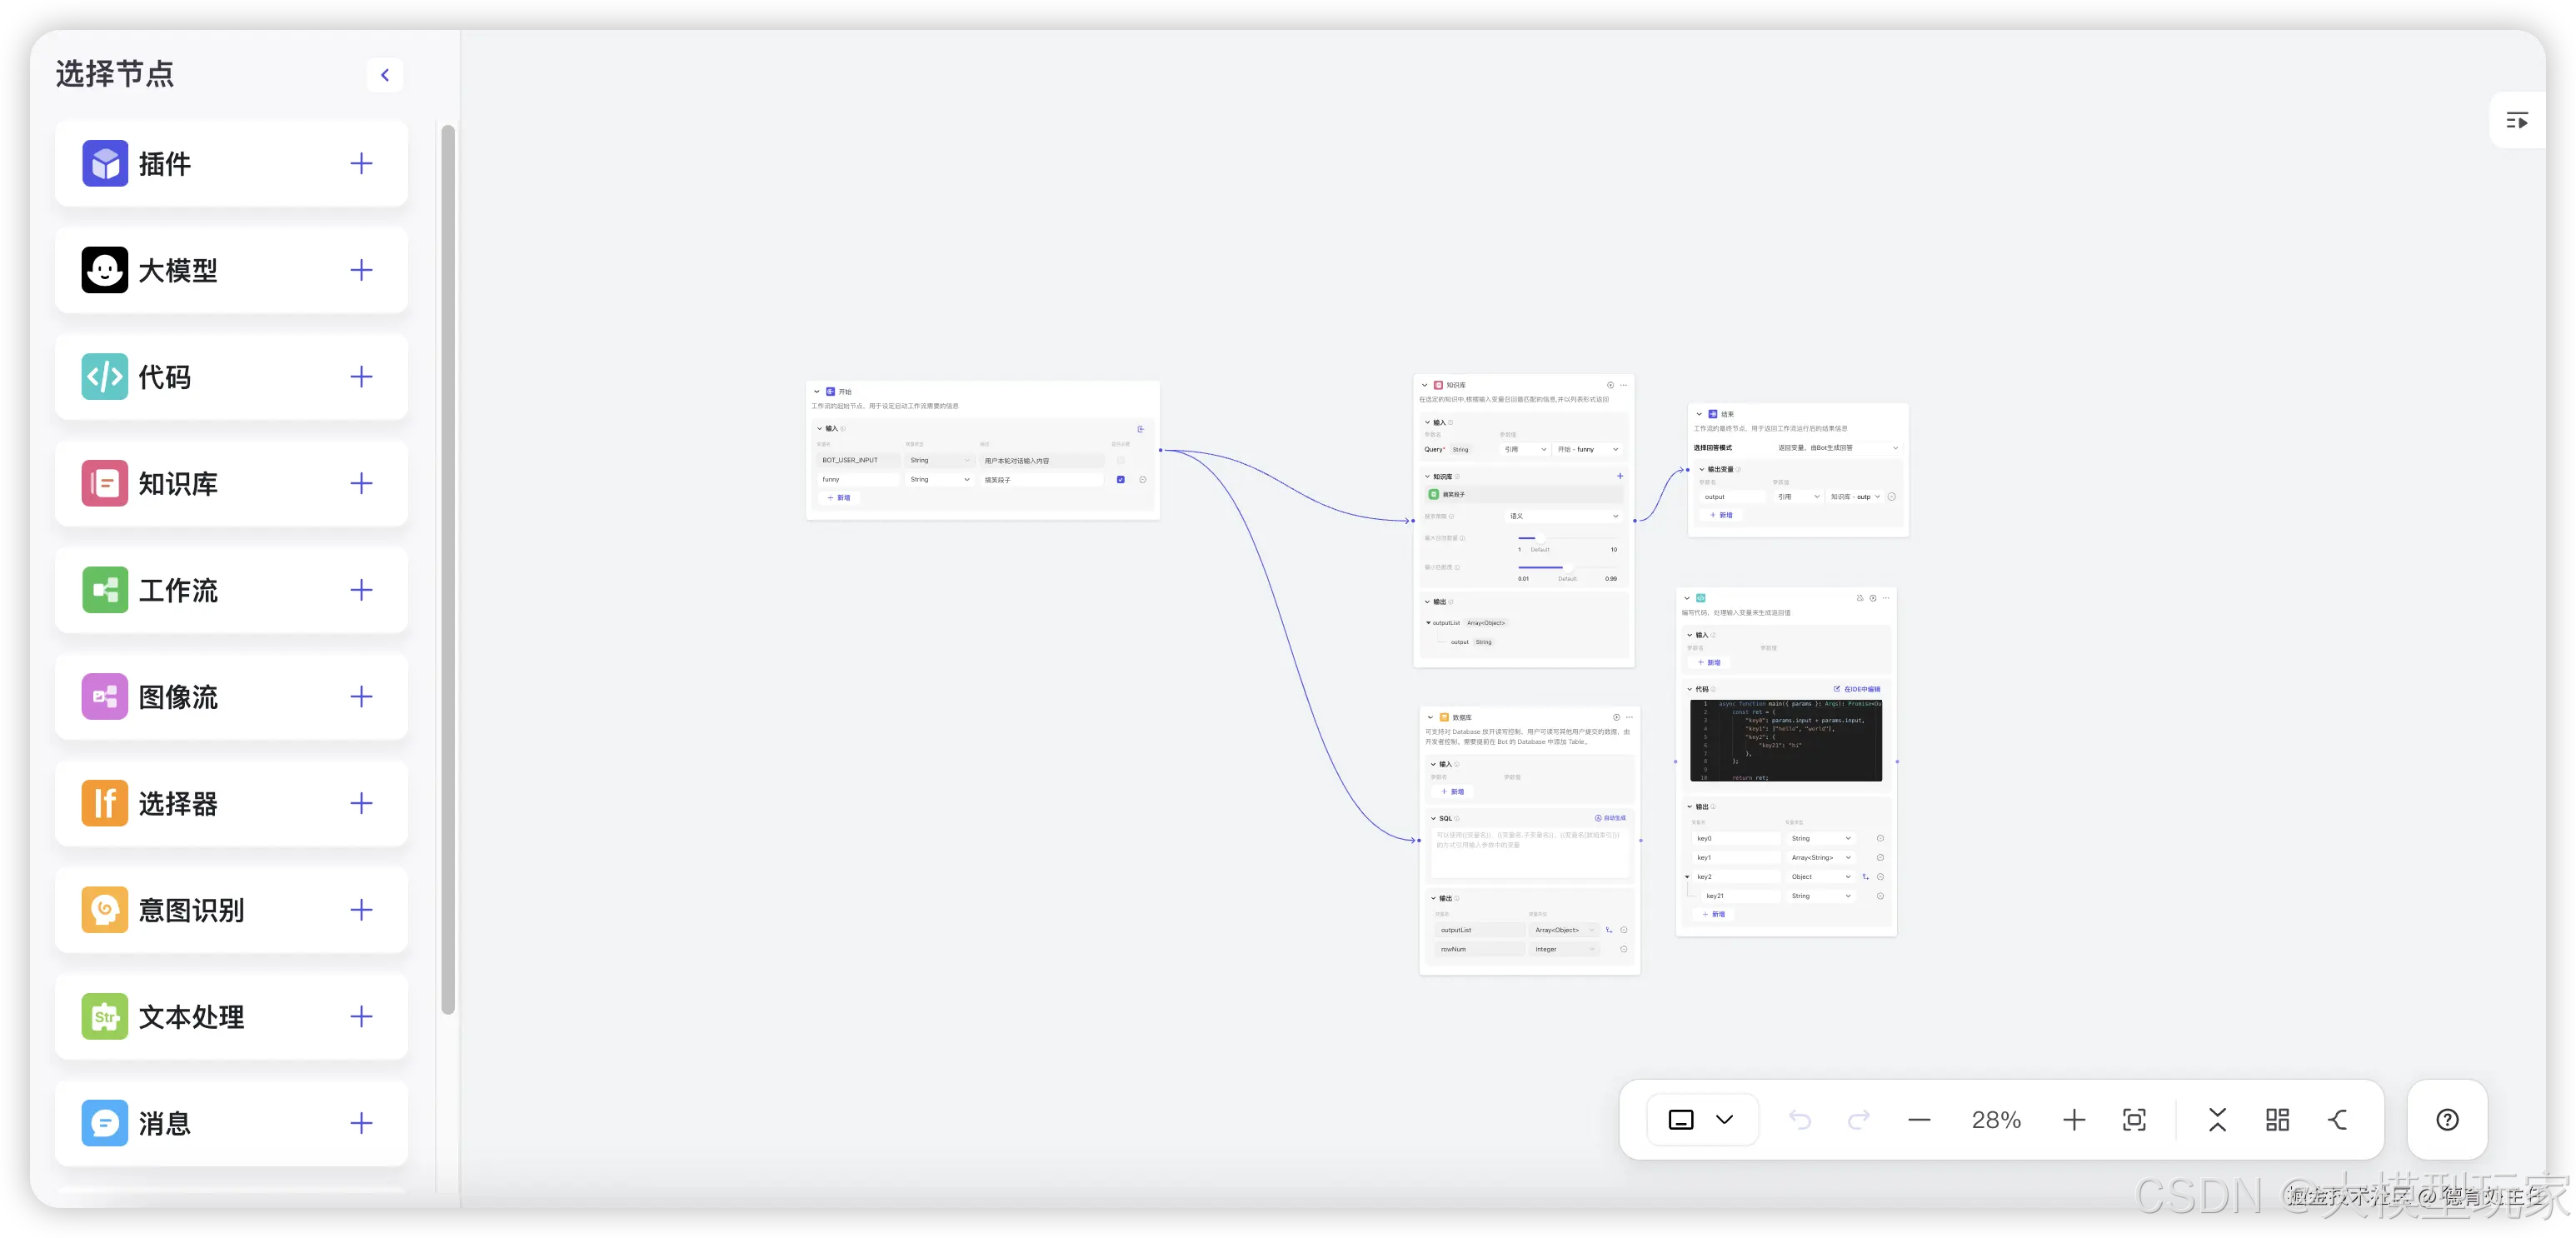The height and width of the screenshot is (1238, 2576).
Task: Add a 插件 plugin node
Action: [361, 164]
